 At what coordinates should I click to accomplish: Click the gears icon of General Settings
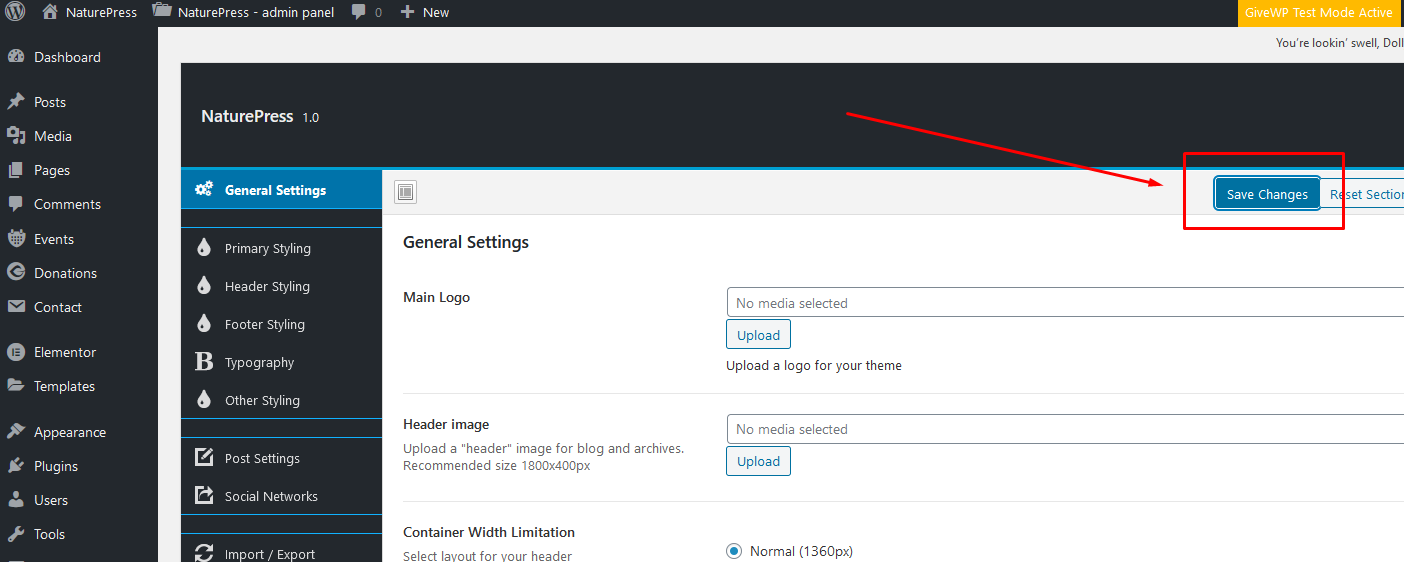(204, 189)
